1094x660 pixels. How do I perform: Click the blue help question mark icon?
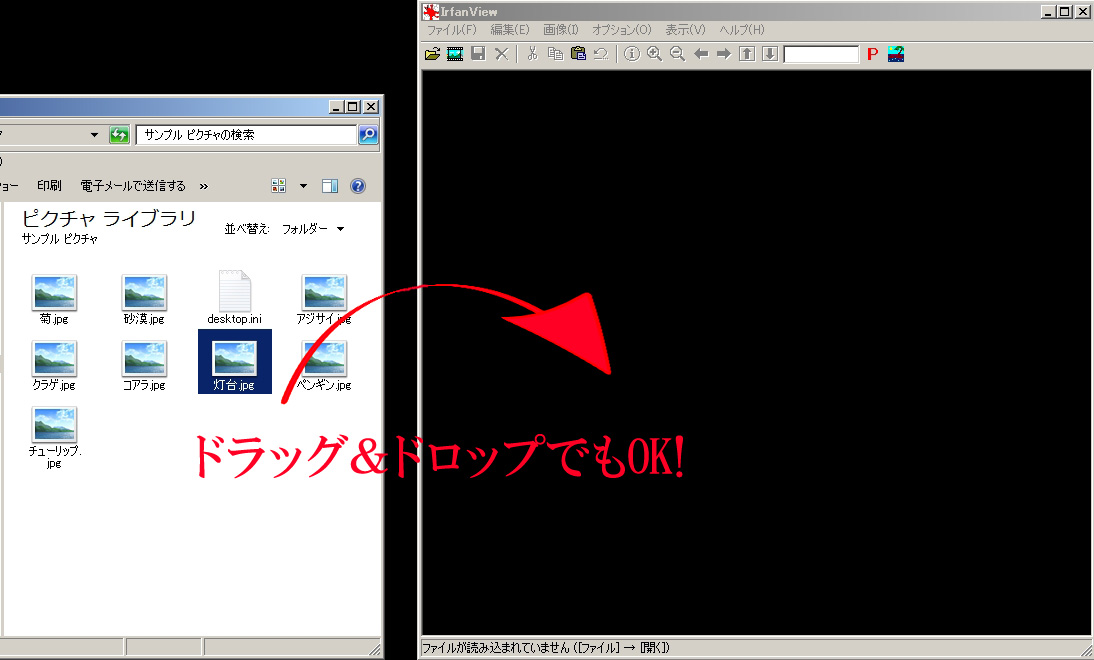tap(358, 186)
